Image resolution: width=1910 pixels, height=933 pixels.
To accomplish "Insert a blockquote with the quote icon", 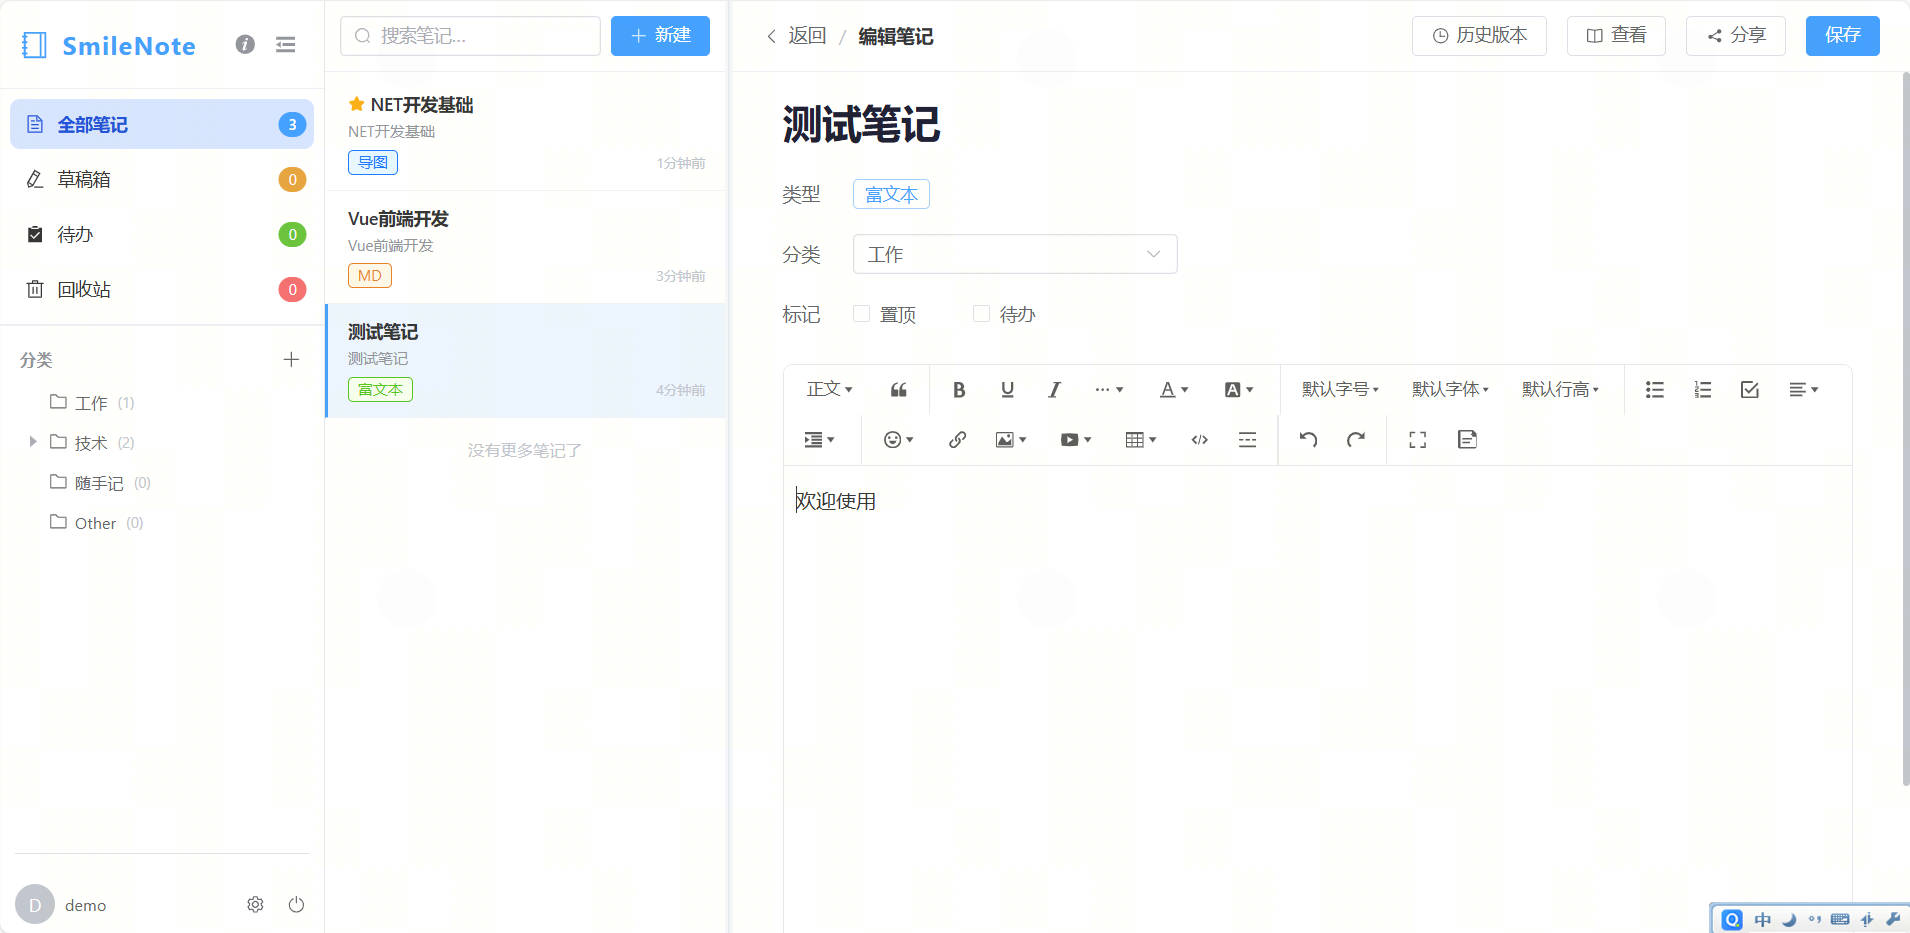I will 898,390.
